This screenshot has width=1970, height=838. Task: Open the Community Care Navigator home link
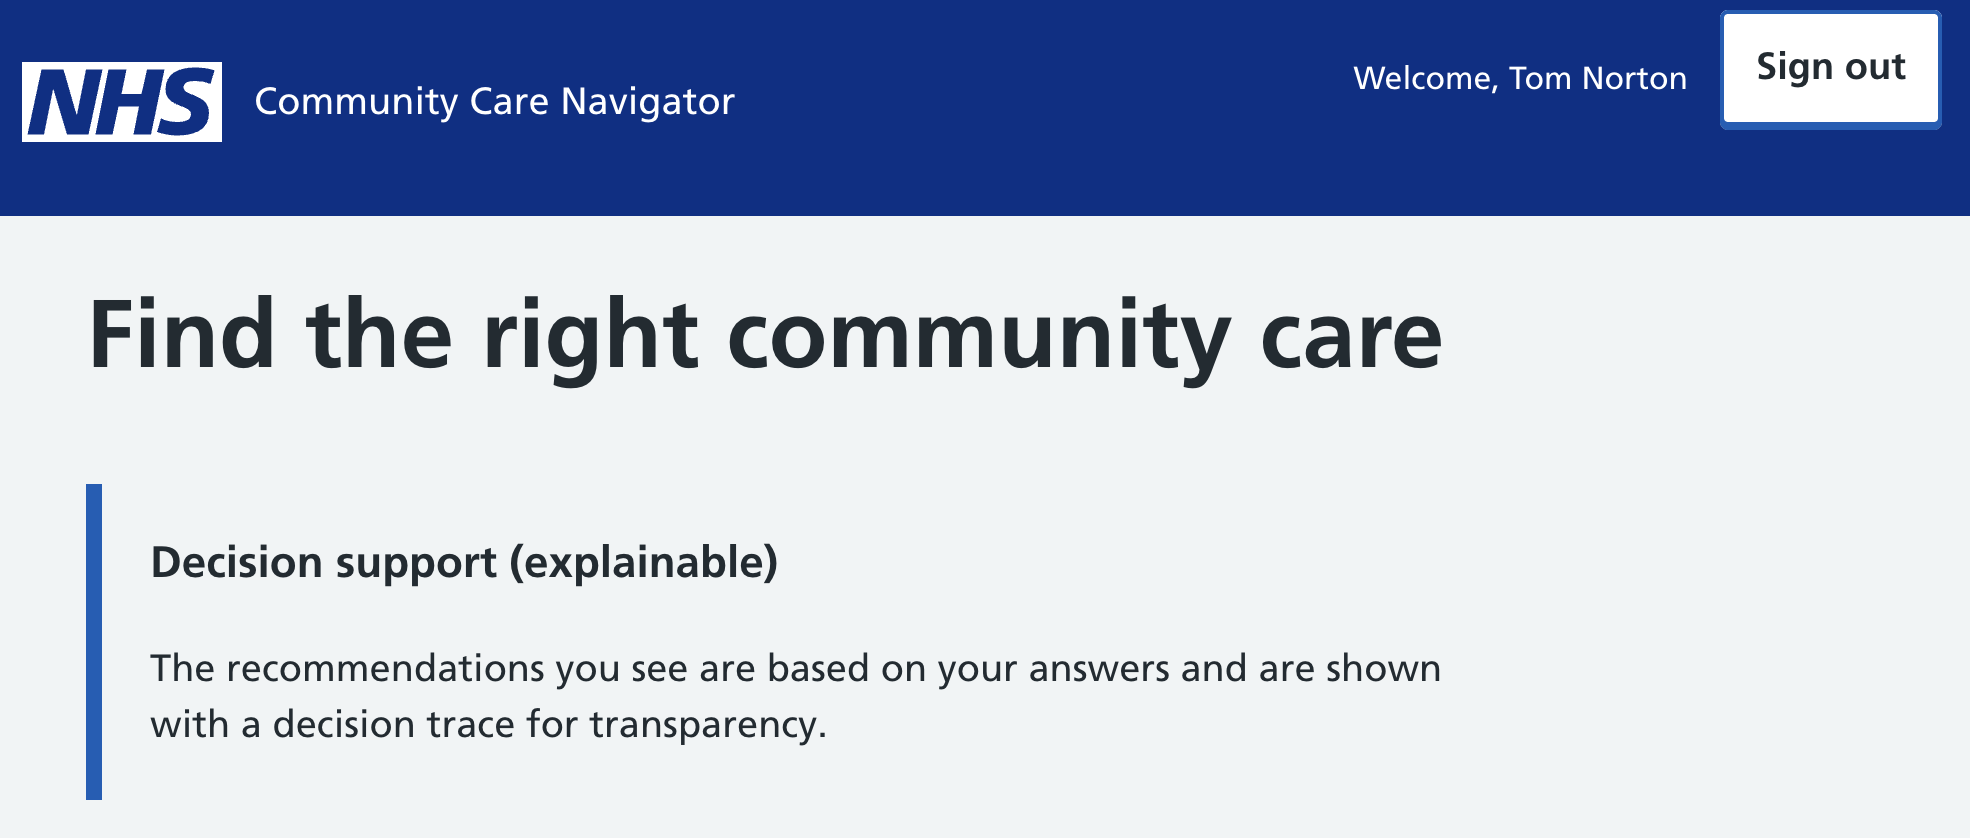click(494, 102)
